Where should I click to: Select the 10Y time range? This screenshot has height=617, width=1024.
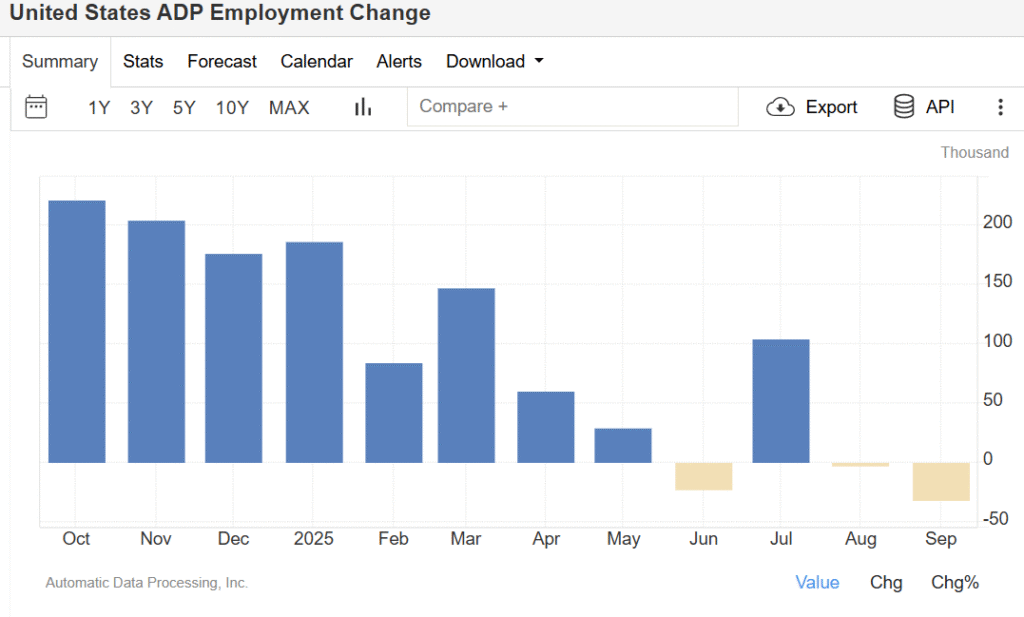pyautogui.click(x=232, y=108)
